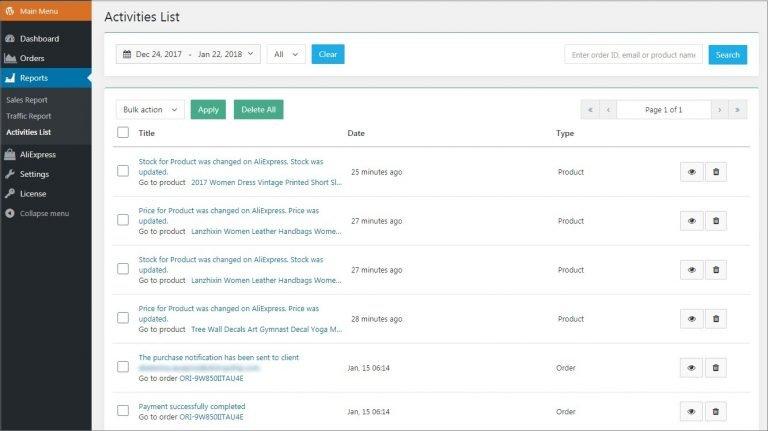Check the Payment successfully completed row
The width and height of the screenshot is (768, 431).
tap(123, 410)
